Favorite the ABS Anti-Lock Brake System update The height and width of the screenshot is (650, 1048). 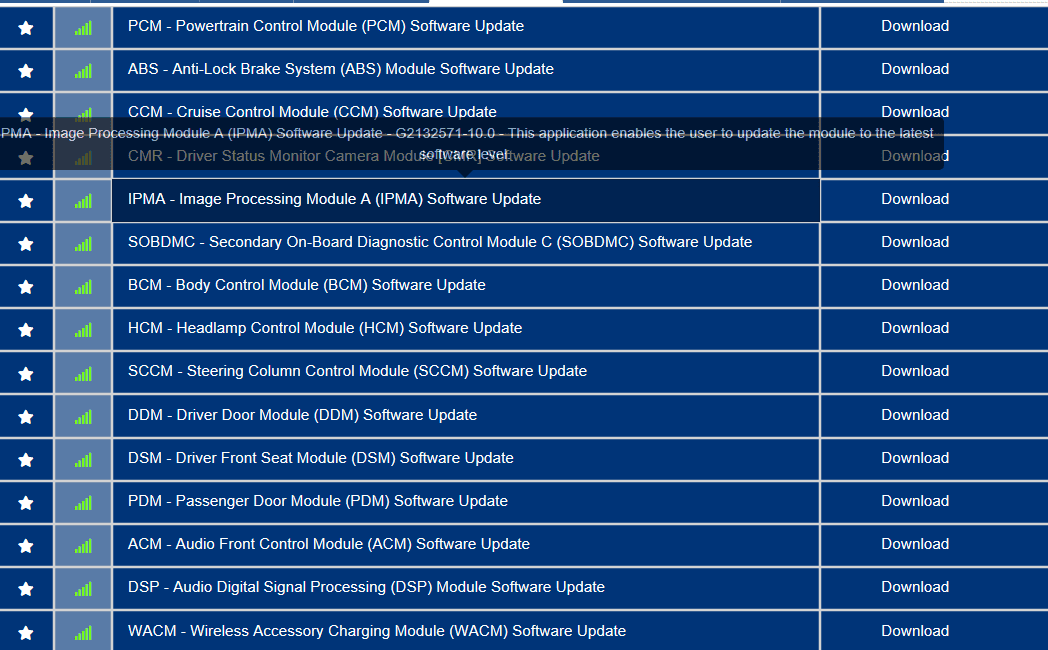tap(26, 71)
